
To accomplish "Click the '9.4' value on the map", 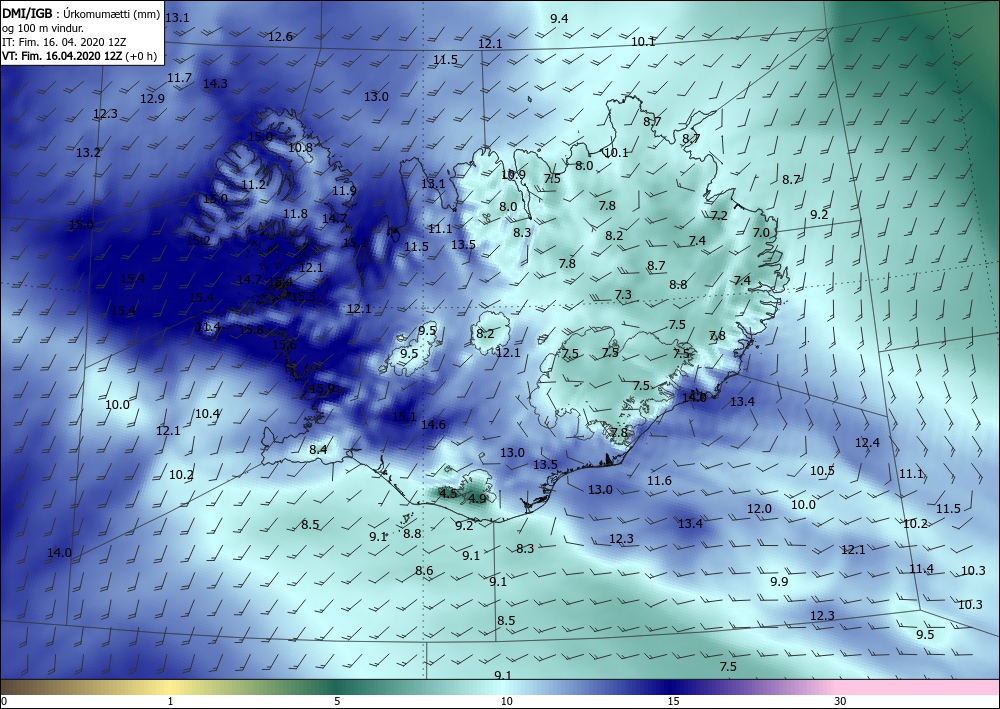I will [x=559, y=18].
